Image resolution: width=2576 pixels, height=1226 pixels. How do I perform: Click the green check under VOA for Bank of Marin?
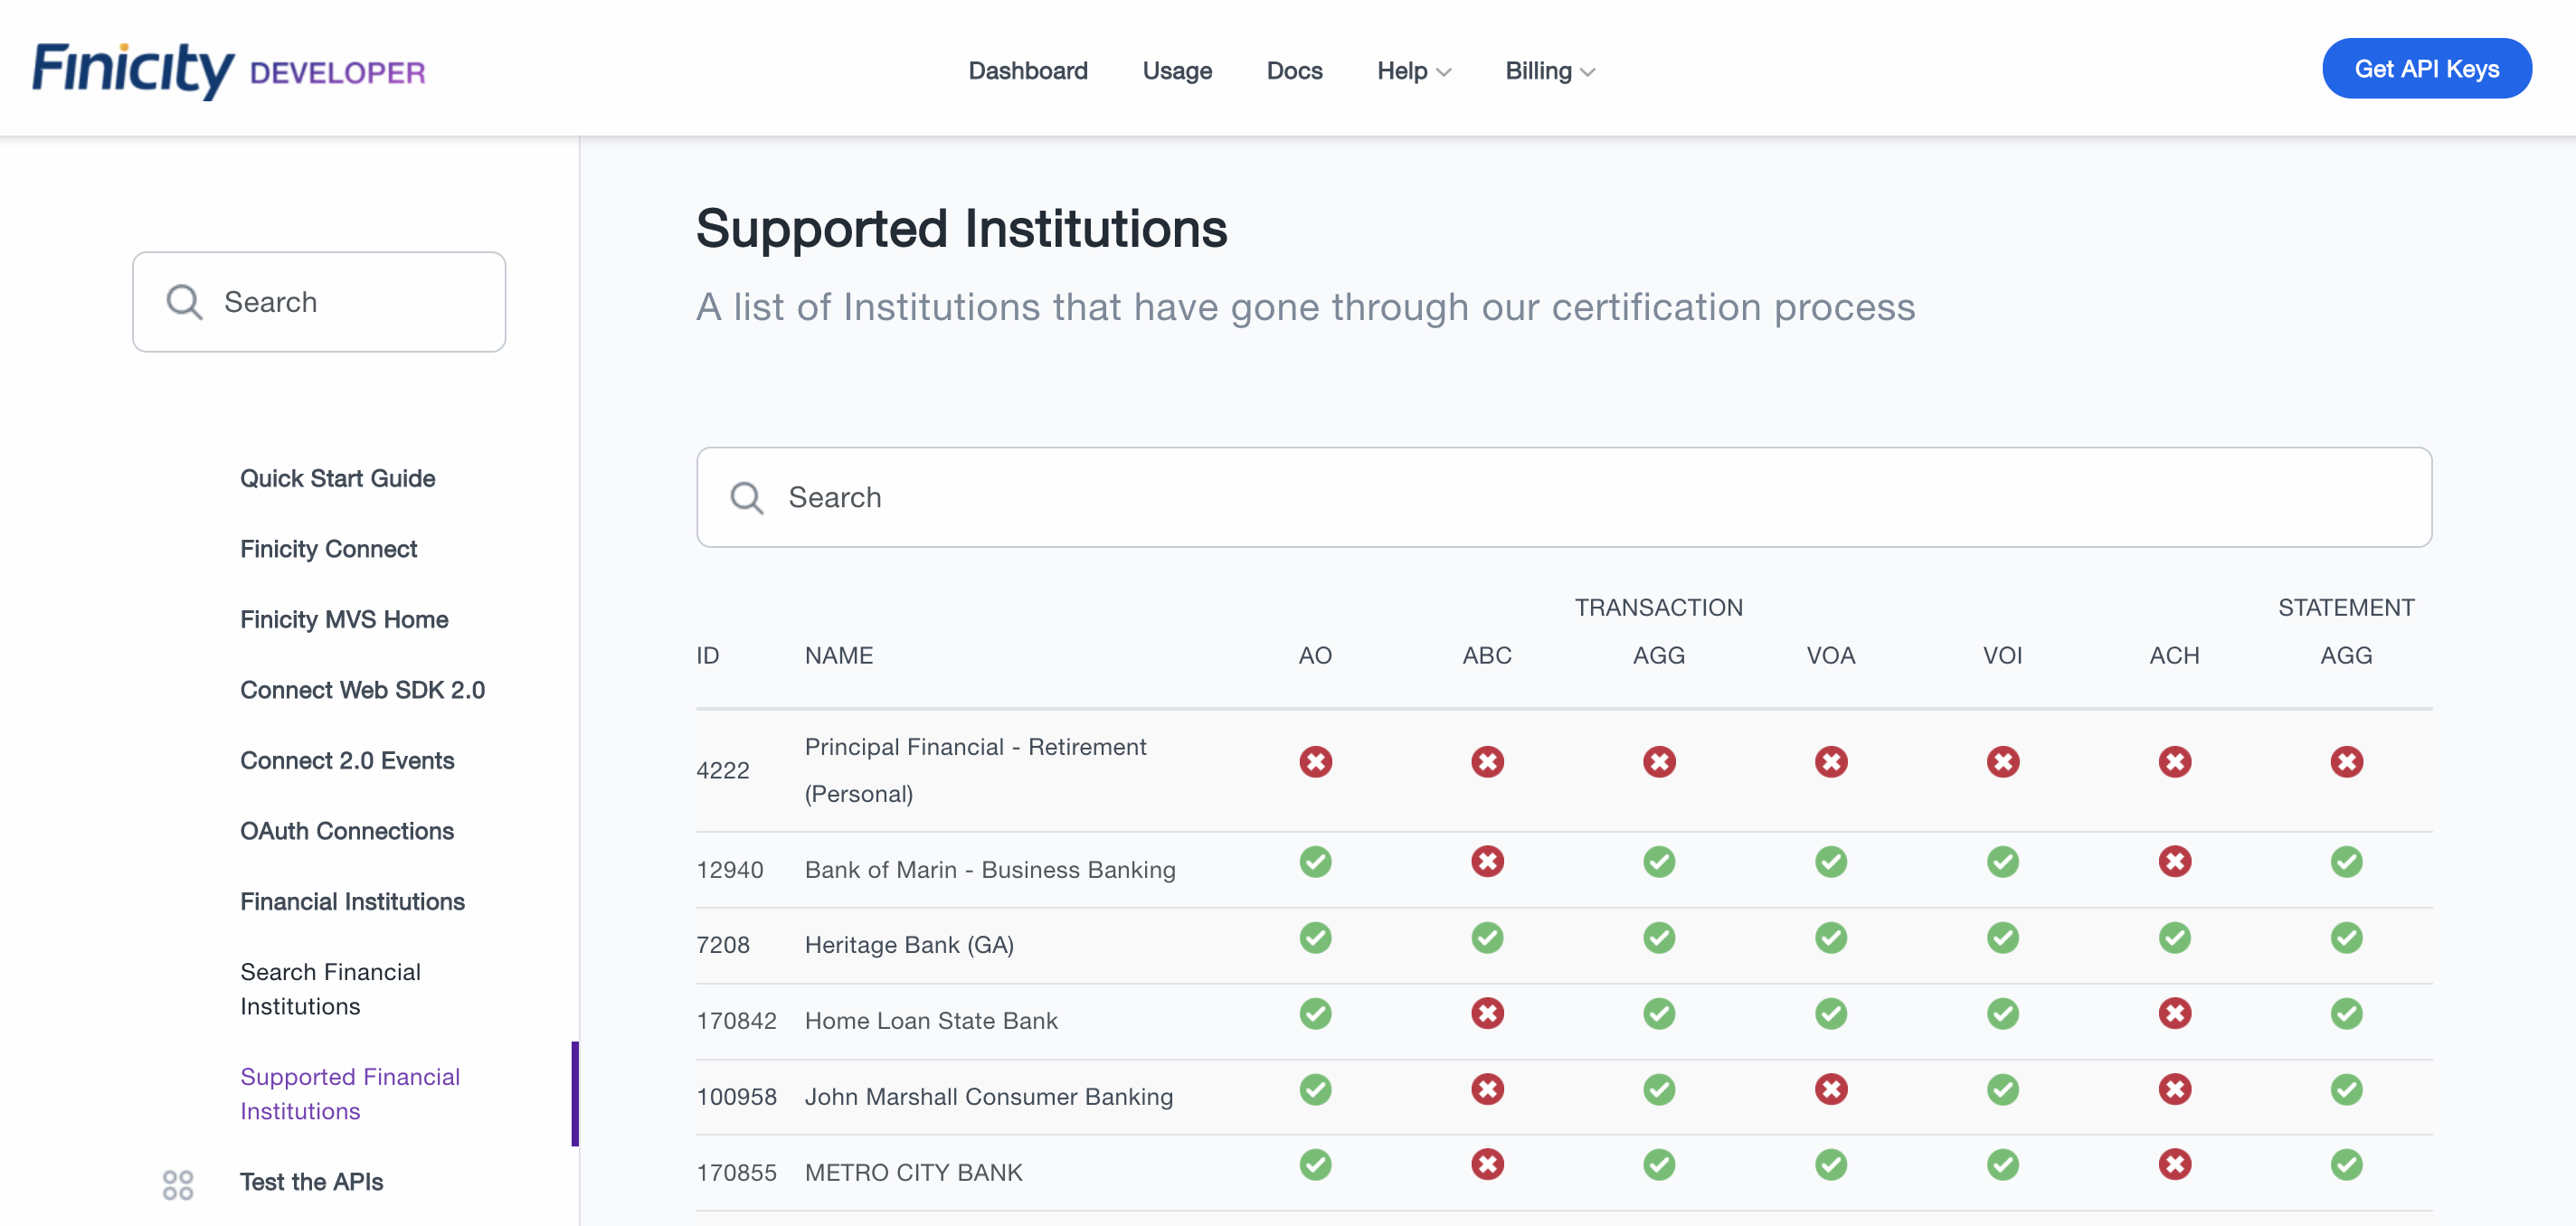click(x=1831, y=862)
